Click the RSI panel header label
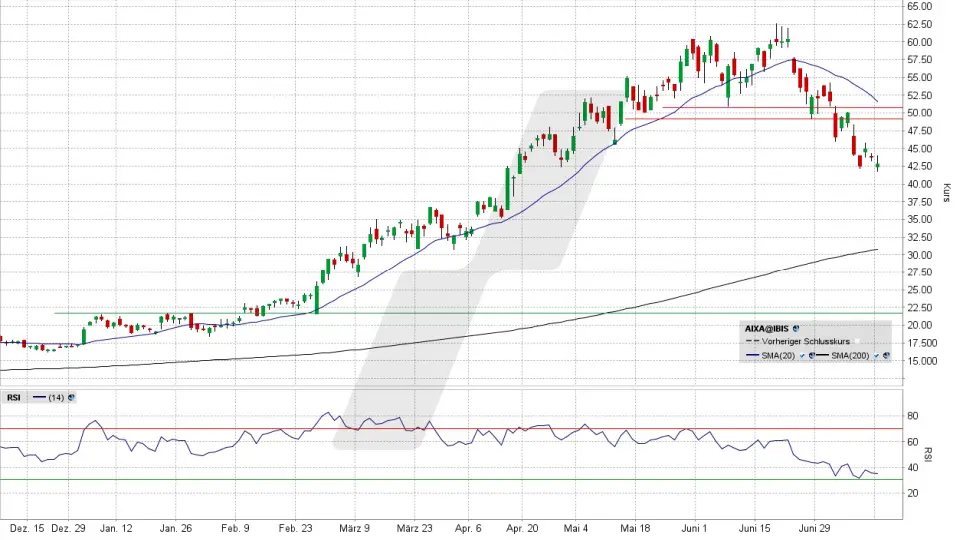 (x=13, y=397)
